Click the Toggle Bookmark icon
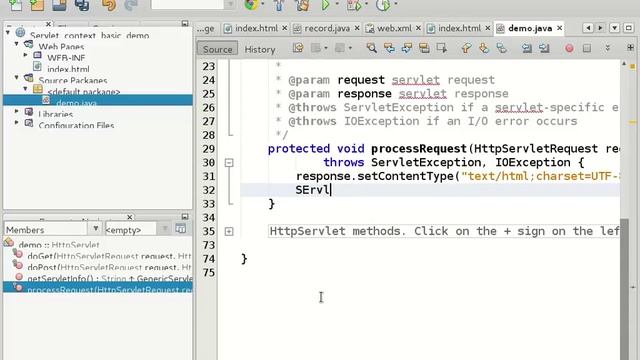Viewport: 640px width, 360px height. coord(502,48)
